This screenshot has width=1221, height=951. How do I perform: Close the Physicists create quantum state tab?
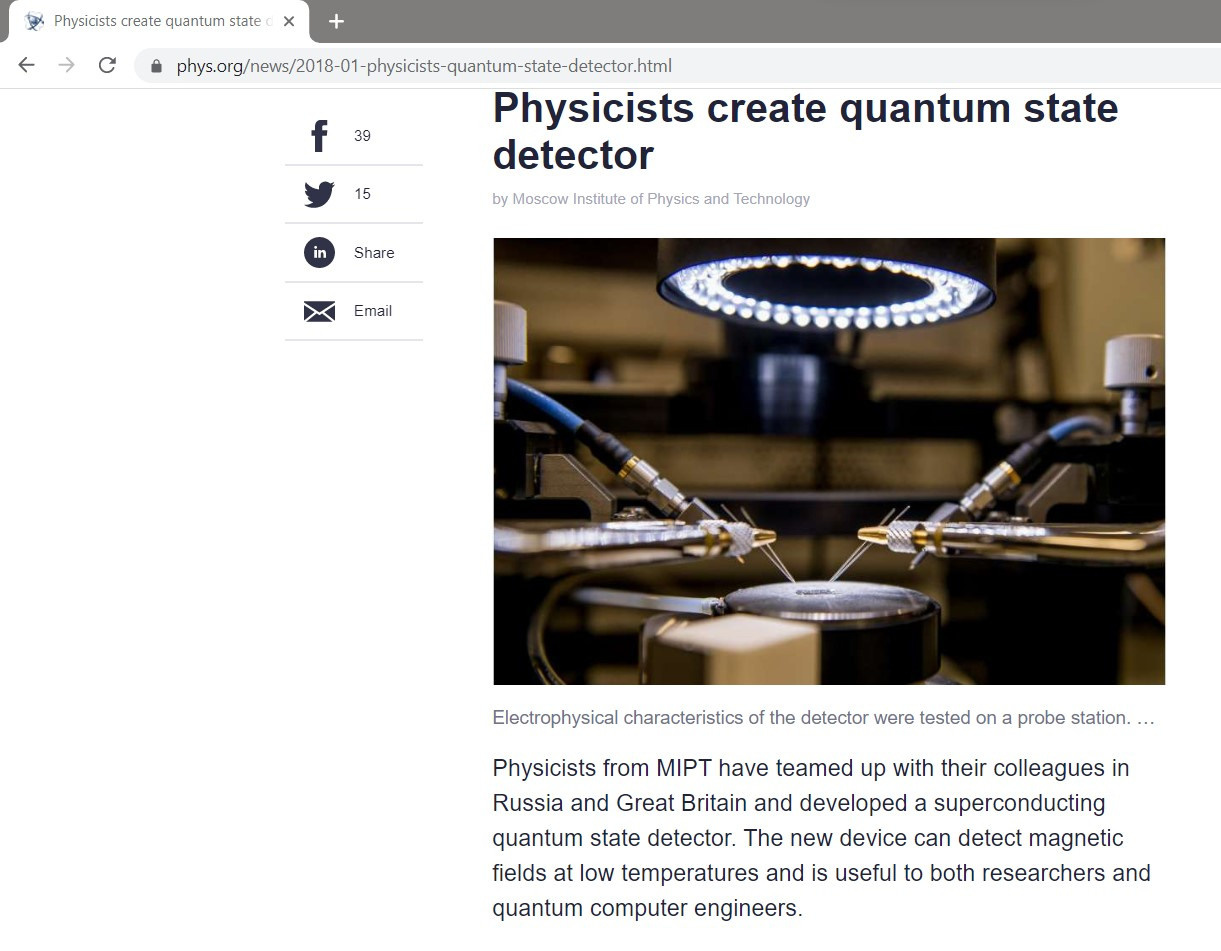pos(289,21)
